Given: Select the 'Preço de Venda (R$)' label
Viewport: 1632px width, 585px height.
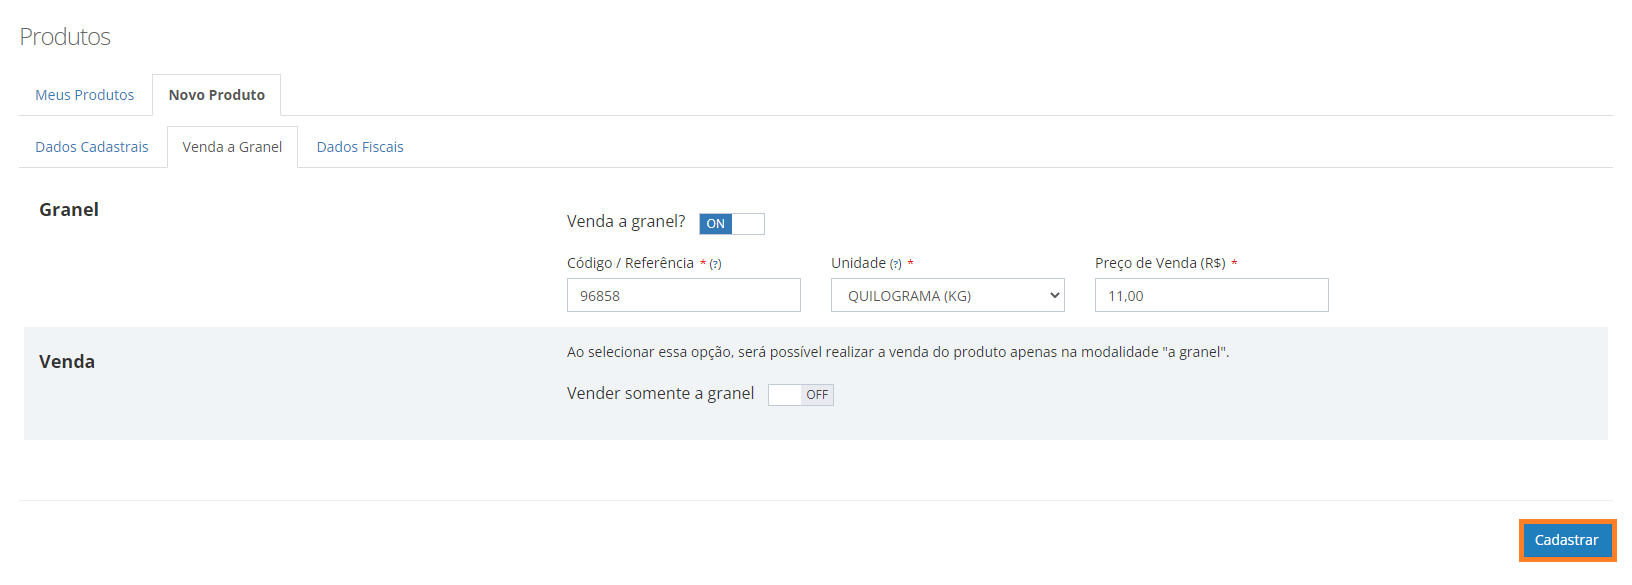Looking at the screenshot, I should point(1160,263).
